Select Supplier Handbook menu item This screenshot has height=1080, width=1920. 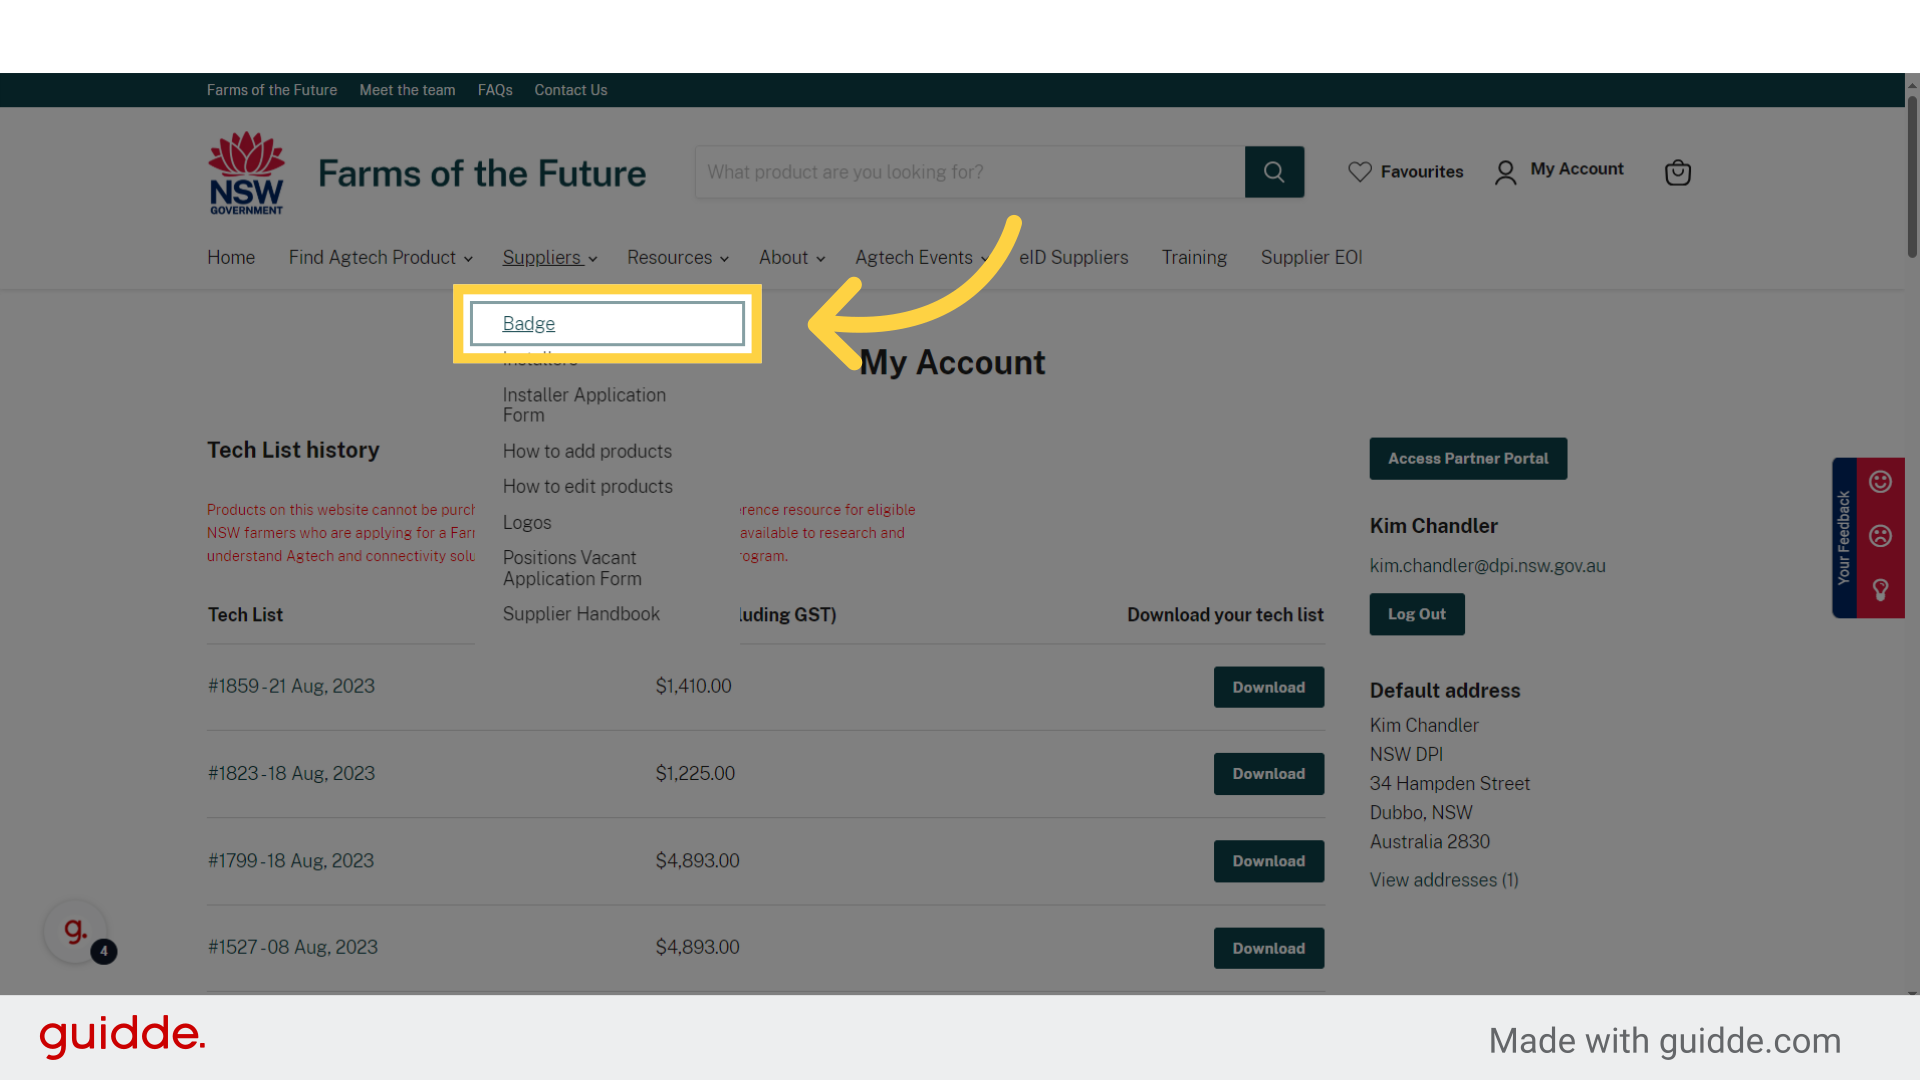pos(581,614)
